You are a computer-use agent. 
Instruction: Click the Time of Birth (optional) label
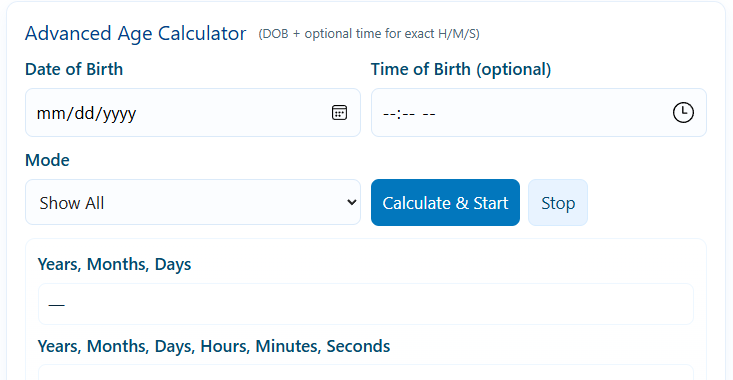point(461,69)
